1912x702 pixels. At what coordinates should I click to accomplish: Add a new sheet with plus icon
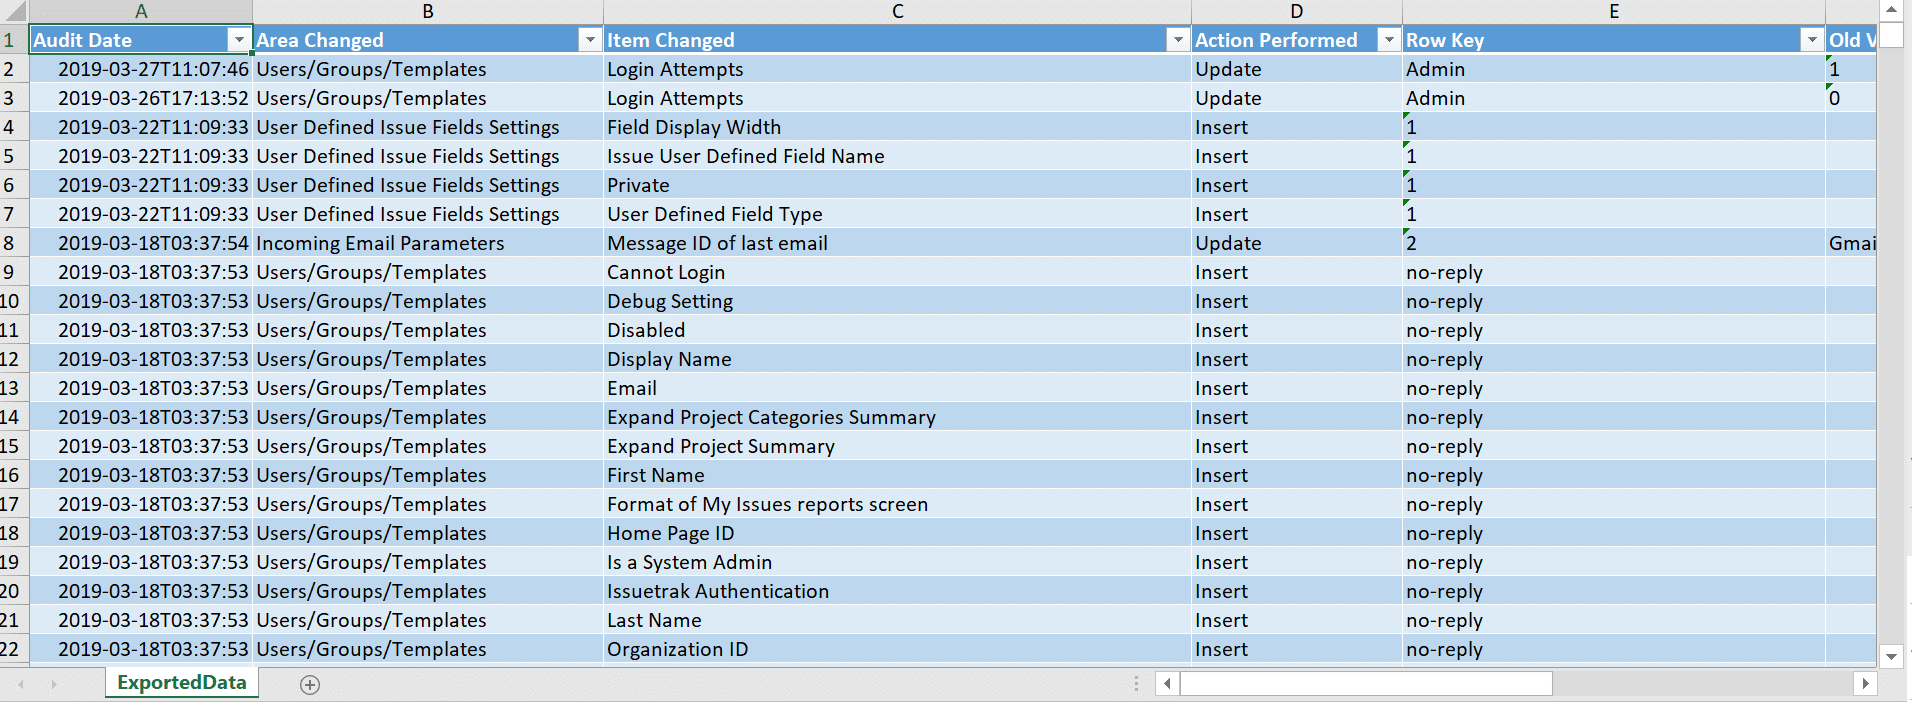[x=310, y=685]
